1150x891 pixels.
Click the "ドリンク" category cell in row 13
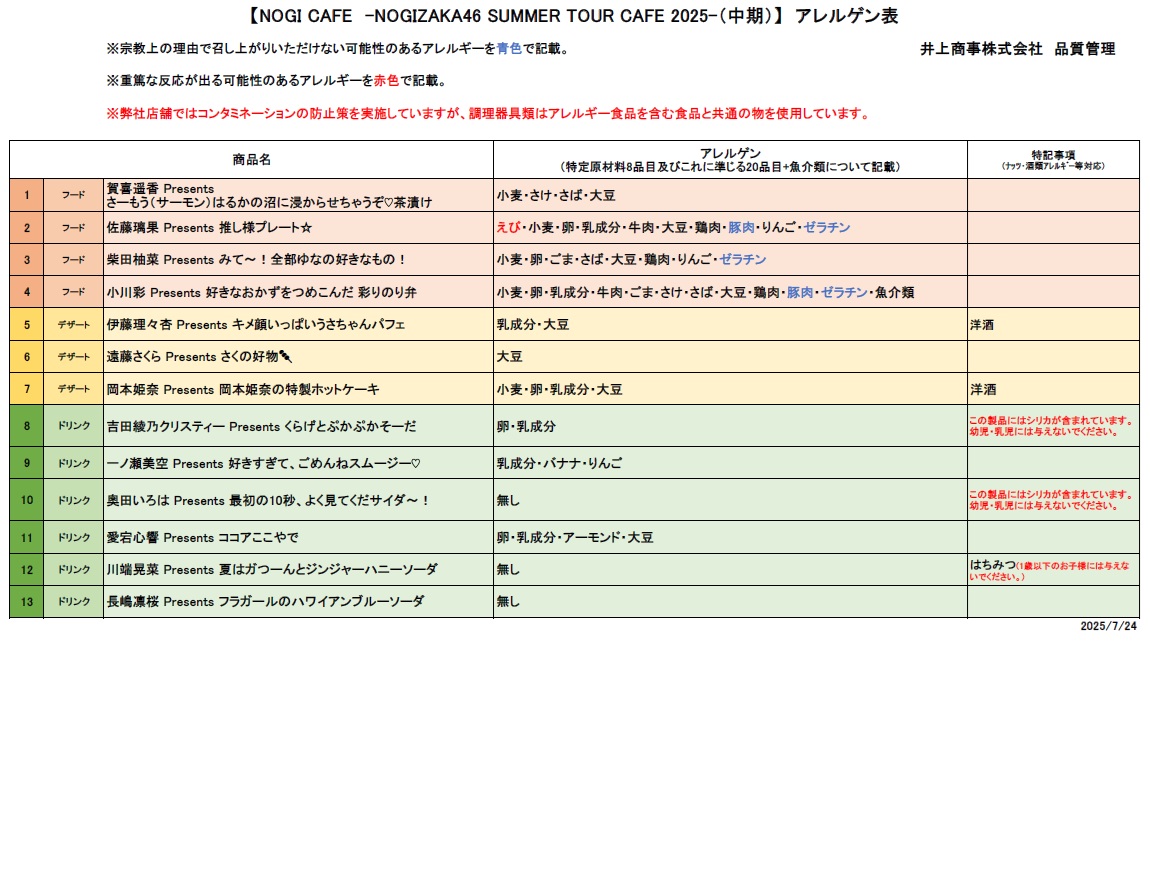pos(73,601)
